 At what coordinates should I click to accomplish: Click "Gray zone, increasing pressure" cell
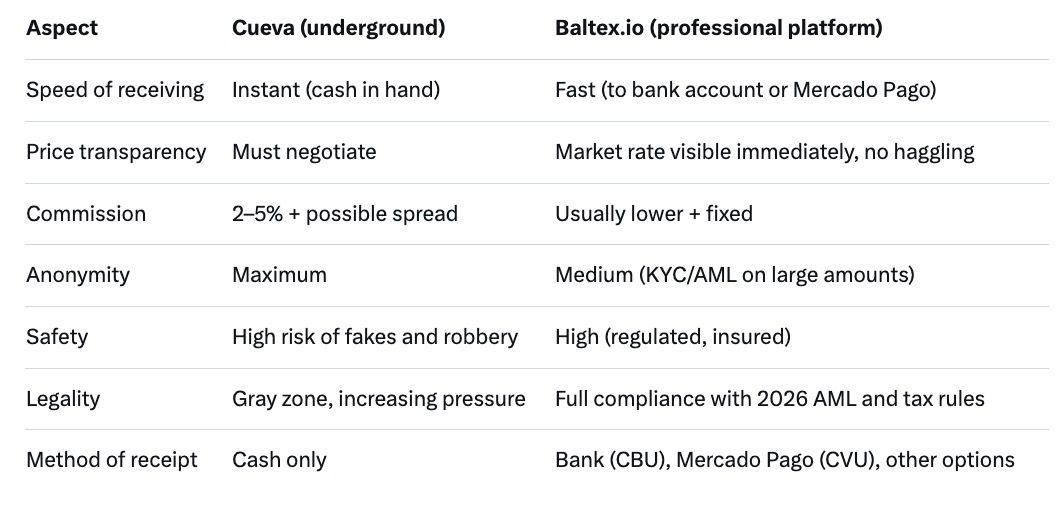[378, 399]
